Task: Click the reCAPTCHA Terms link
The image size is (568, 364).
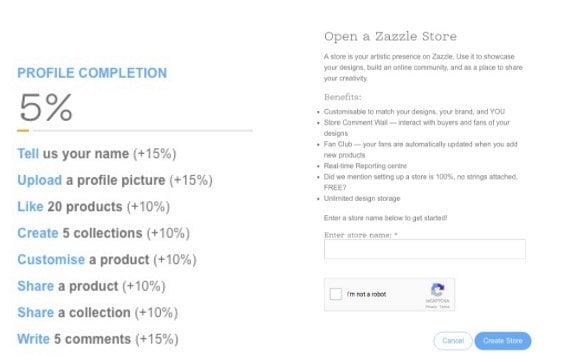Action: 444,307
